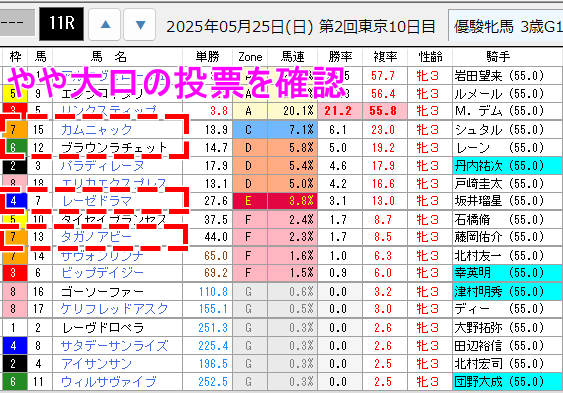This screenshot has width=563, height=393.
Task: Sort by 単勝 column header
Action: [x=208, y=57]
